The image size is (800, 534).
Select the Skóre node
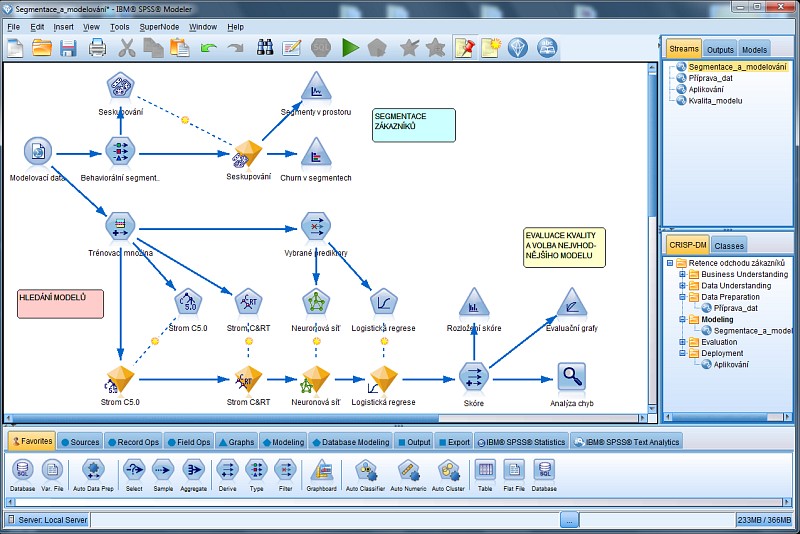[x=474, y=378]
